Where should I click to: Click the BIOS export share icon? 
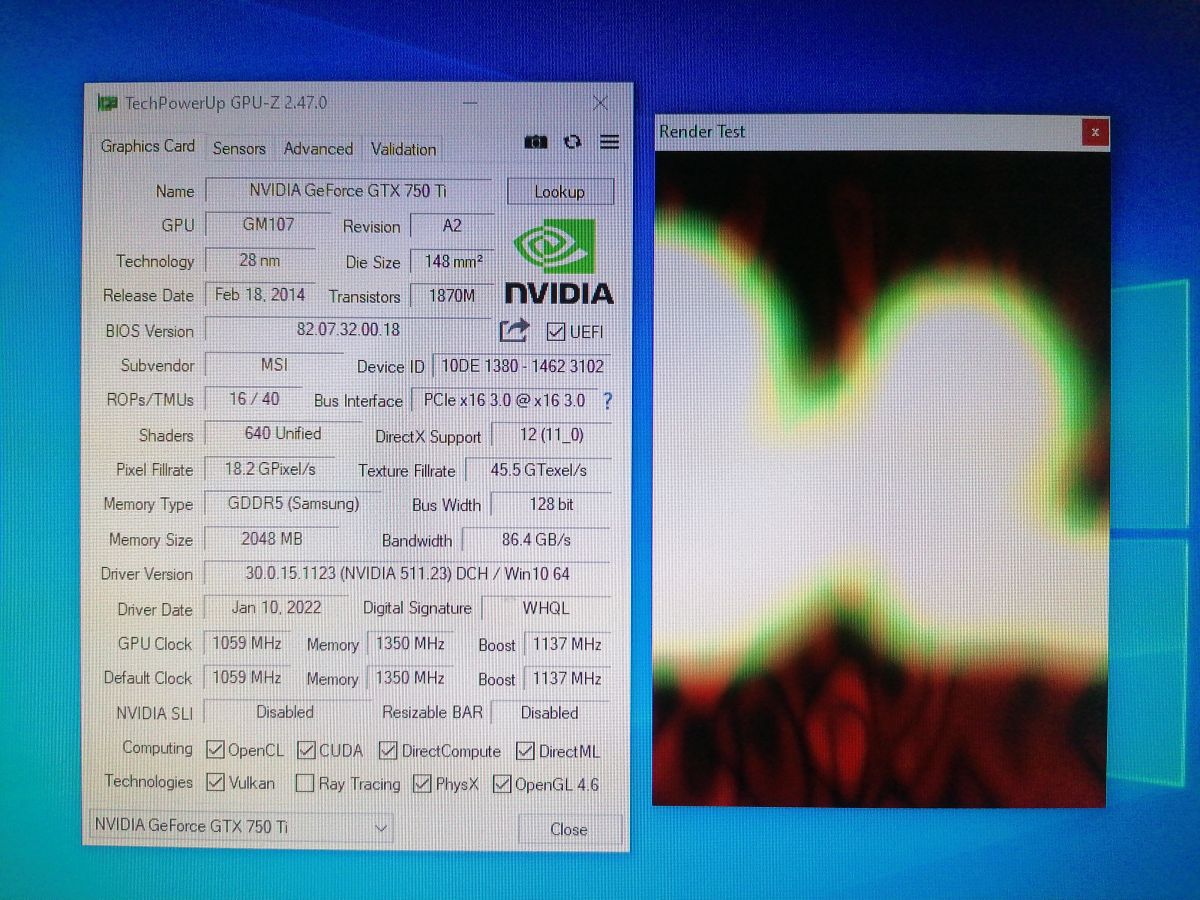(x=514, y=330)
